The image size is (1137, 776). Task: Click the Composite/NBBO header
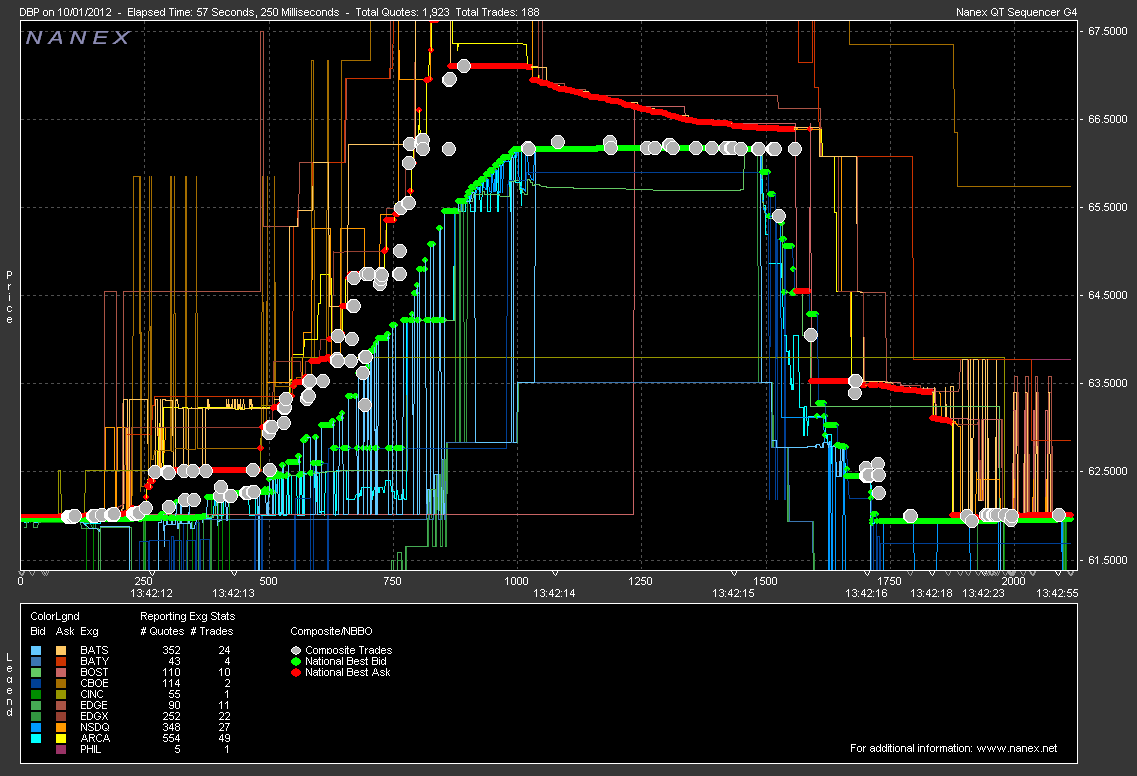pyautogui.click(x=331, y=631)
